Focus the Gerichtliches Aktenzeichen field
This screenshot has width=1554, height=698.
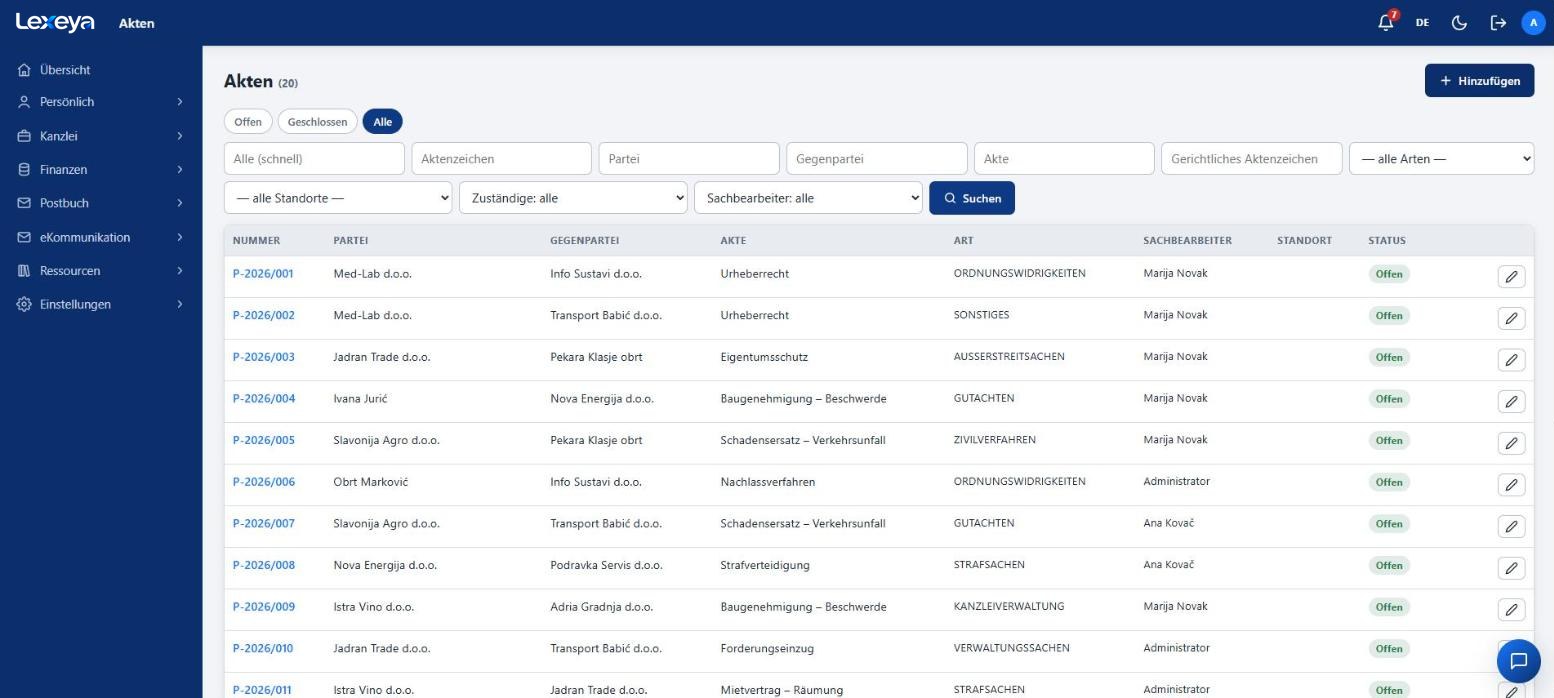(1251, 159)
